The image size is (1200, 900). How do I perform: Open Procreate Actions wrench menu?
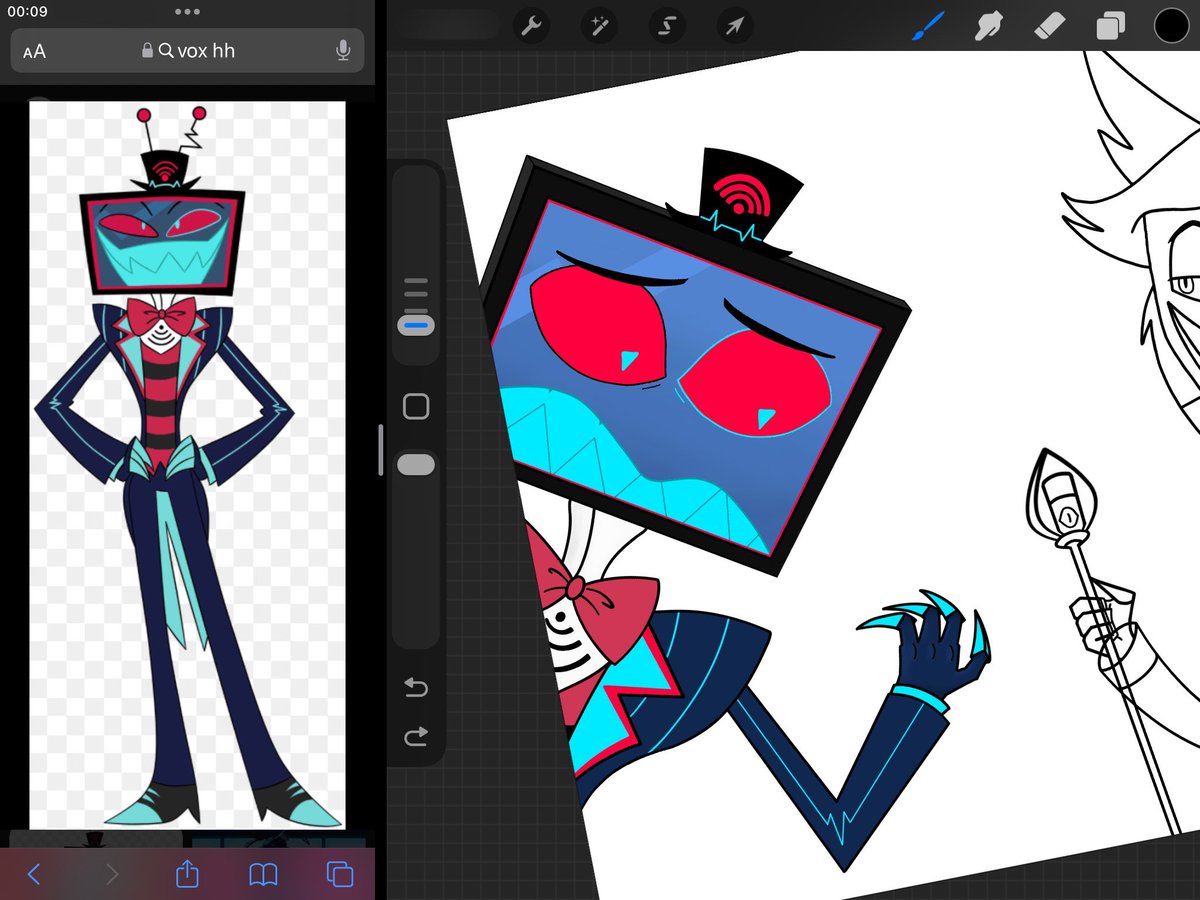point(531,26)
